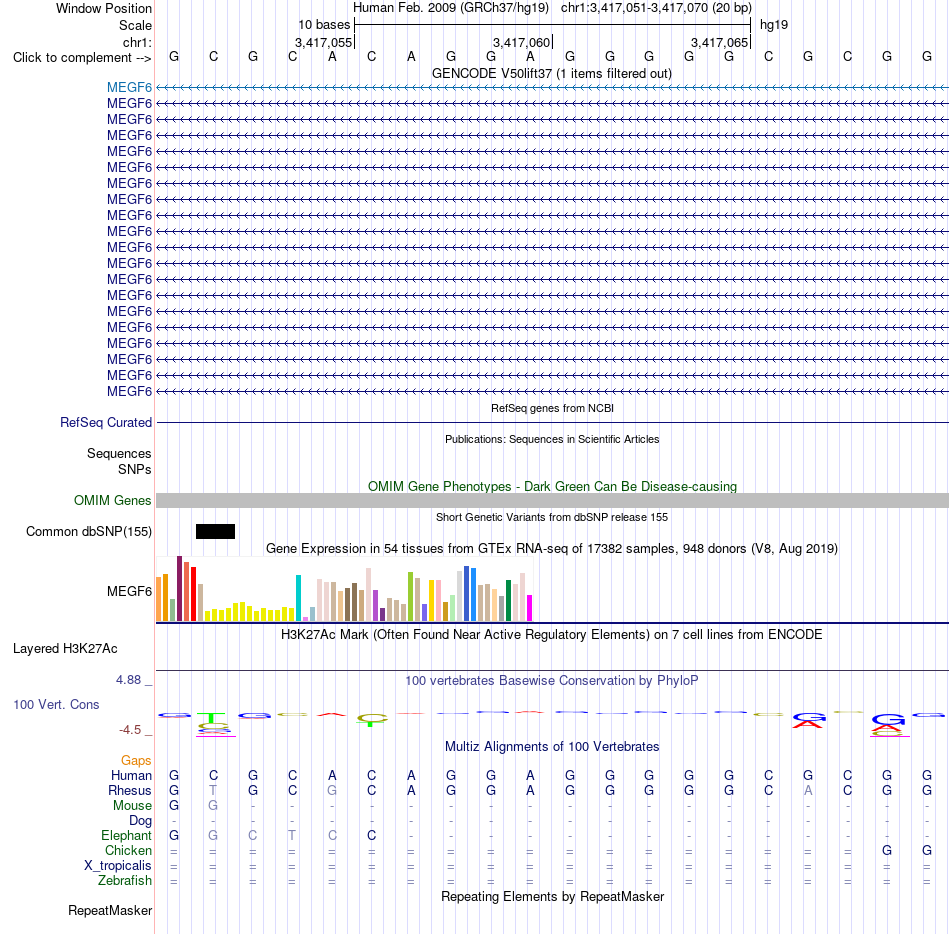Click the -4.5 conservation lower limit value
The image size is (950, 934).
coord(130,730)
